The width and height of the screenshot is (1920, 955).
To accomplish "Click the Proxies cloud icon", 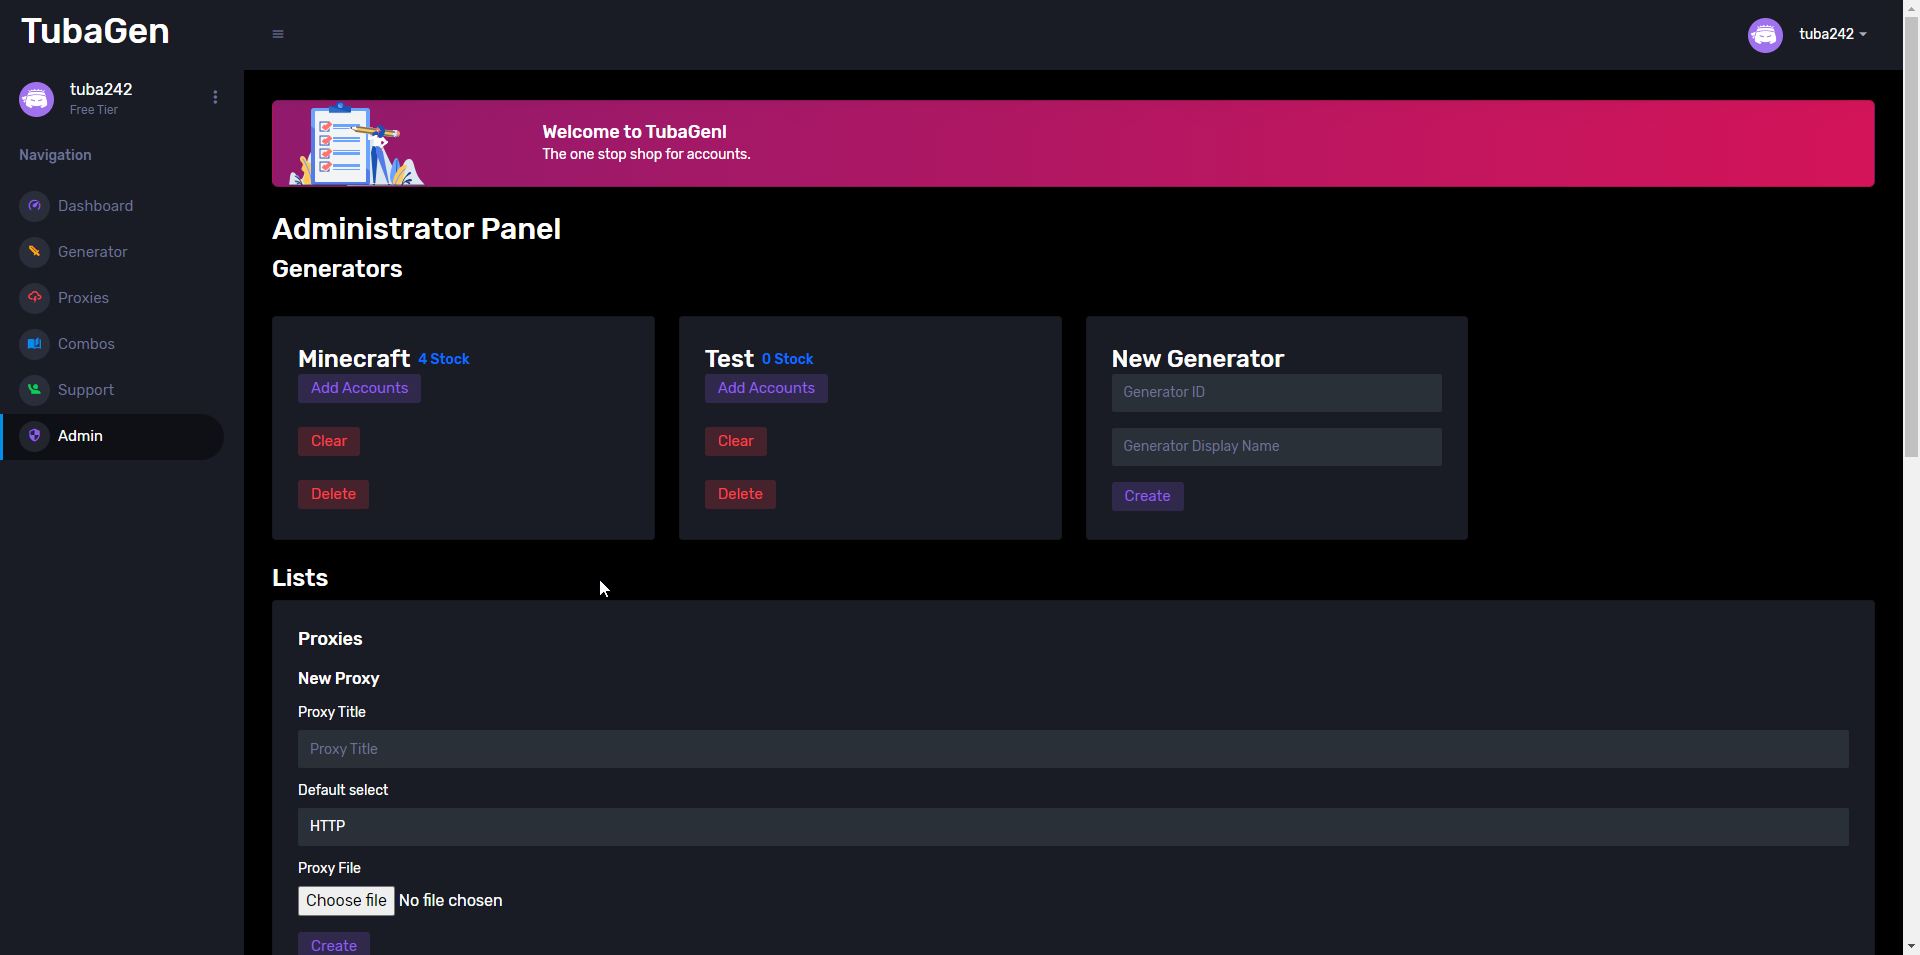I will pyautogui.click(x=35, y=298).
